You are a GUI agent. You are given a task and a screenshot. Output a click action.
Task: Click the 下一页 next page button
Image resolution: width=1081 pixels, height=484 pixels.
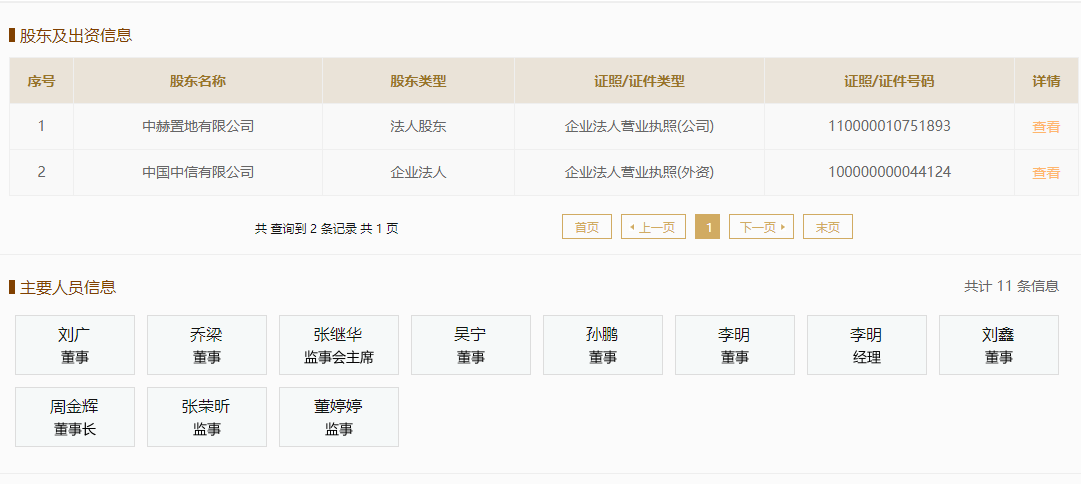pos(761,227)
